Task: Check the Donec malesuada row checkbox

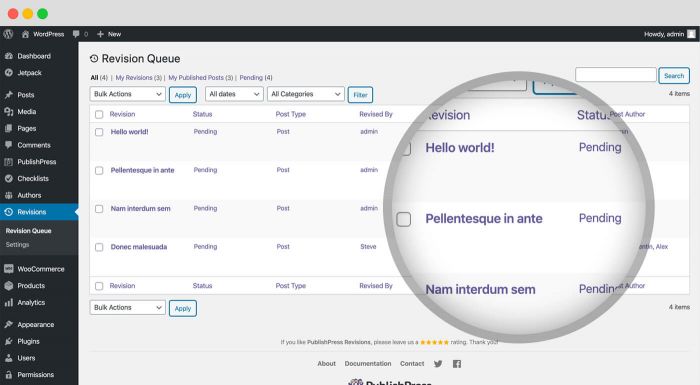Action: [99, 247]
